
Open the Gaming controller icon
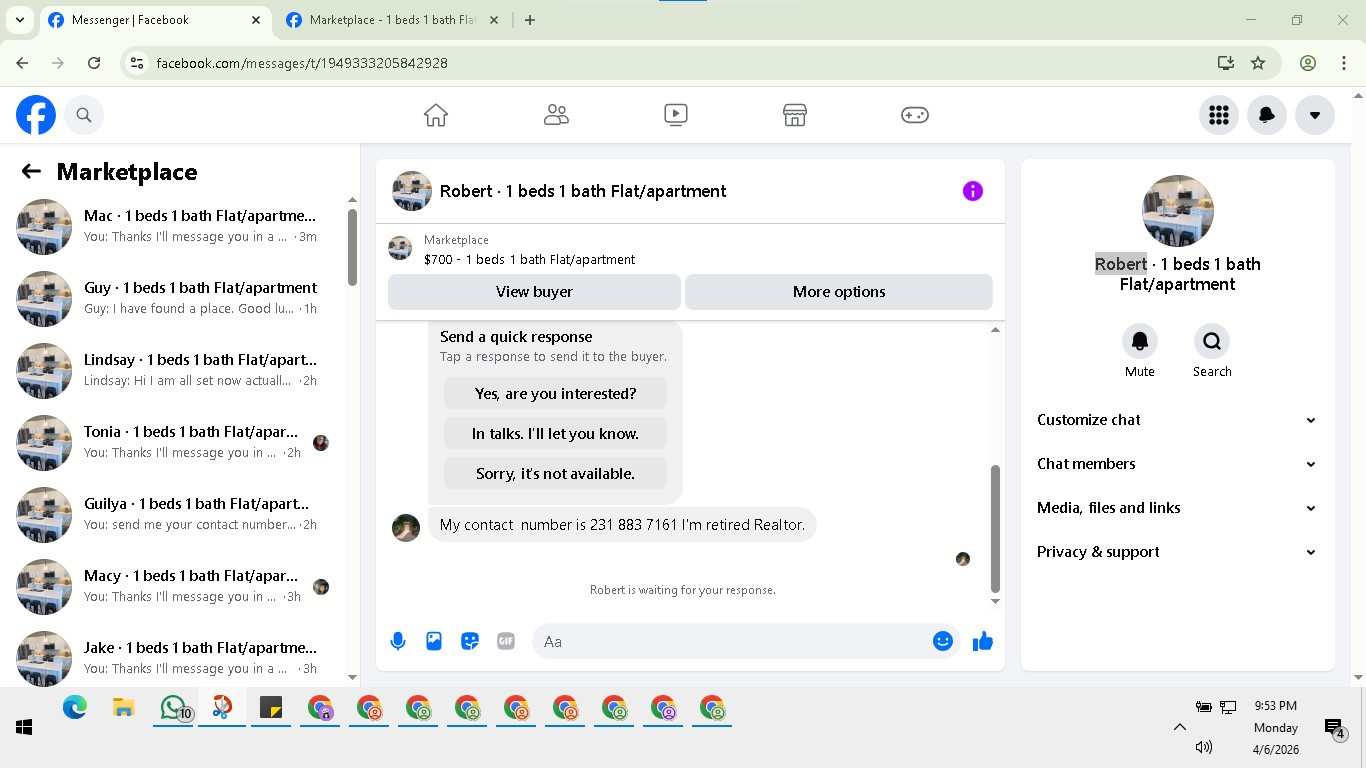click(915, 115)
